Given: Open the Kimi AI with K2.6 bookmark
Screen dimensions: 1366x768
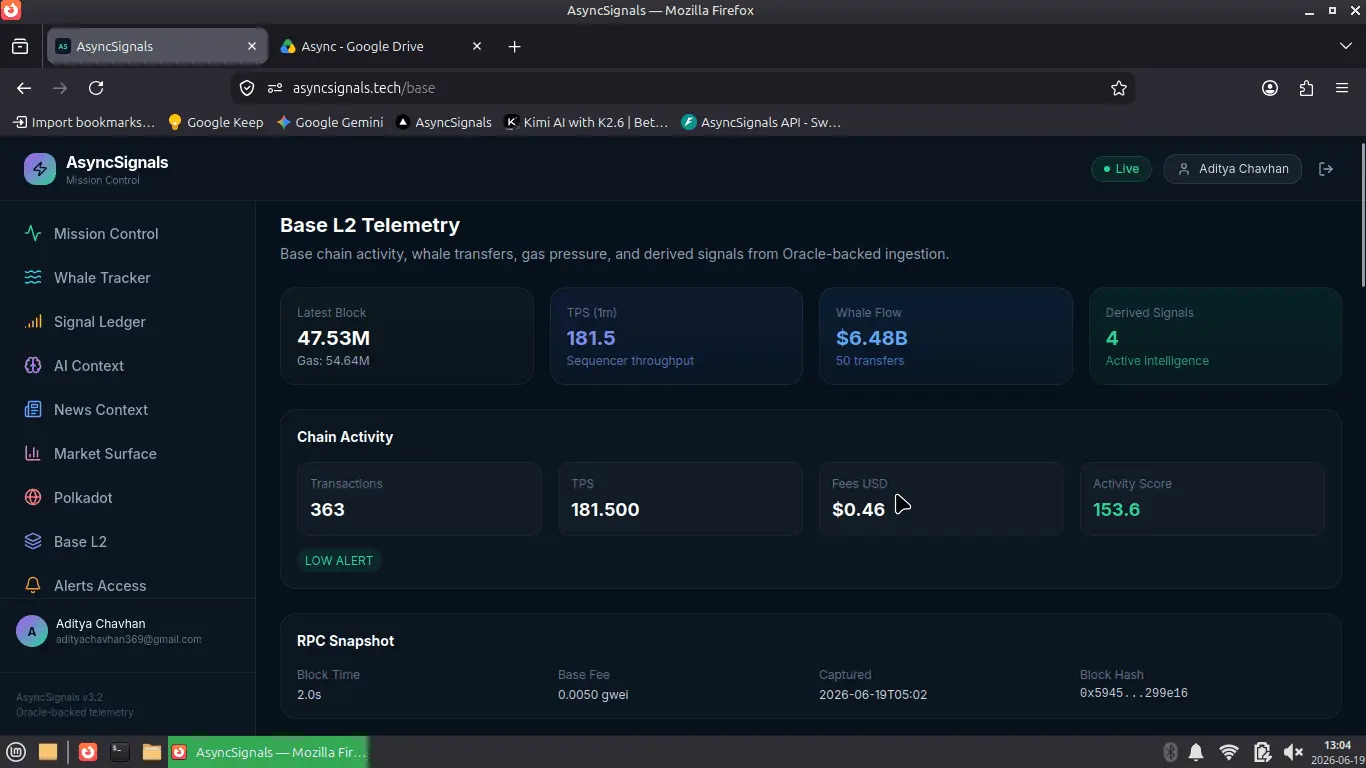Looking at the screenshot, I should 586,122.
